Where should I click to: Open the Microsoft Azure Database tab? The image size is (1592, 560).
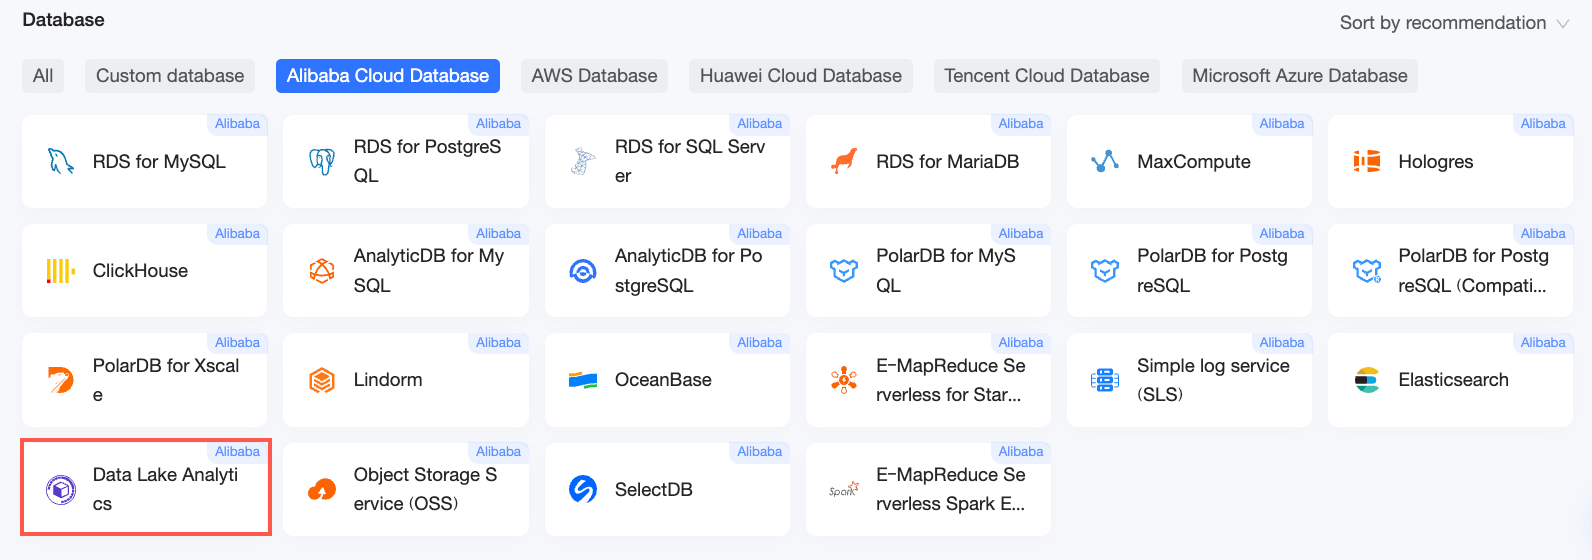[1300, 76]
